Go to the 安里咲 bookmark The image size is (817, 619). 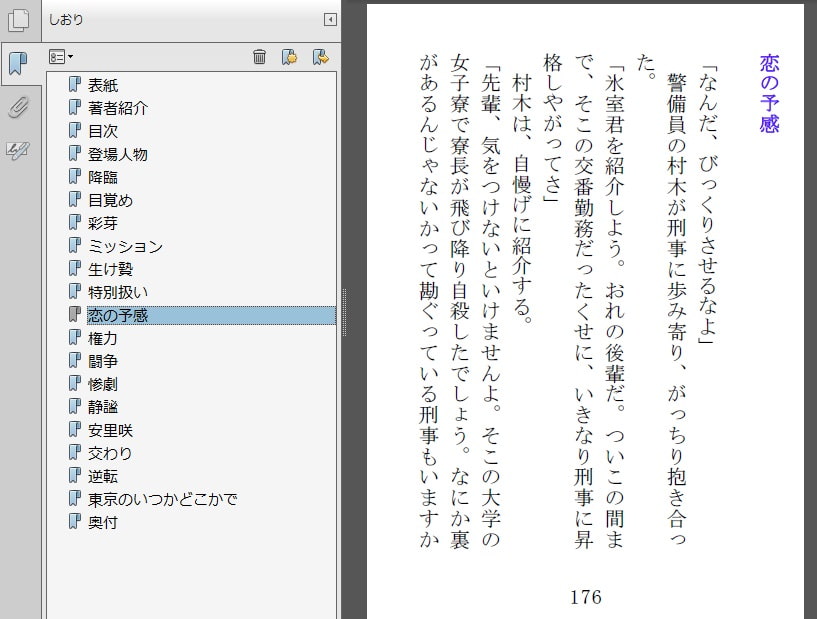[110, 430]
